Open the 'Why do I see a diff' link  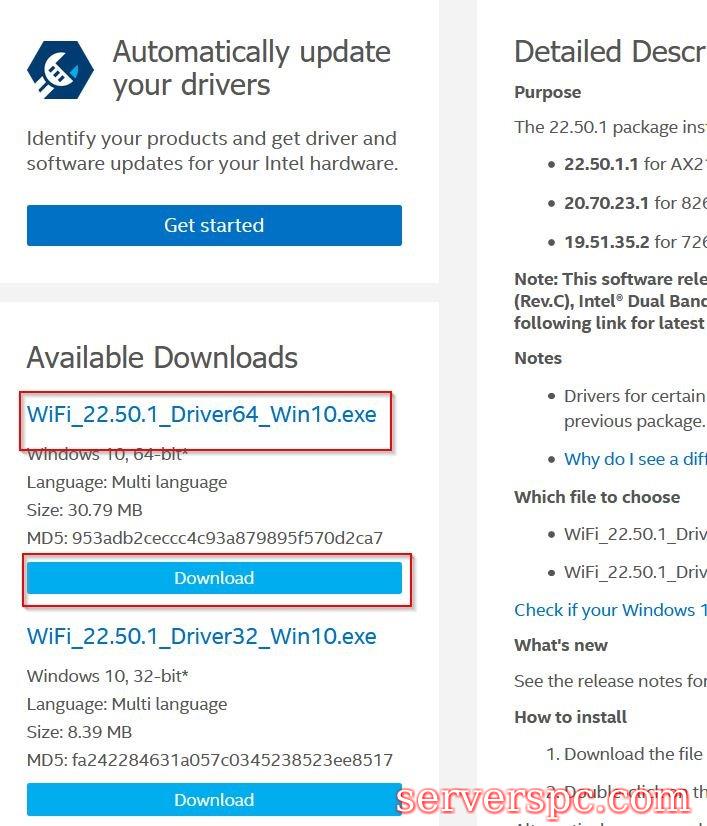[x=634, y=459]
